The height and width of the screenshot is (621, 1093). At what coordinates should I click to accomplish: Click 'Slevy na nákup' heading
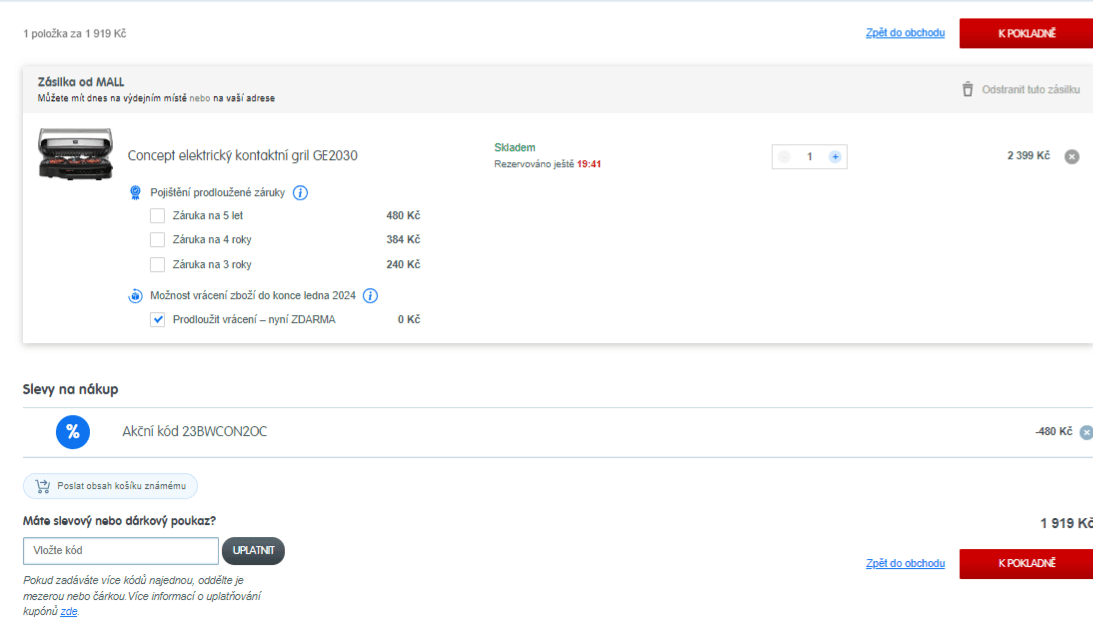tap(70, 389)
